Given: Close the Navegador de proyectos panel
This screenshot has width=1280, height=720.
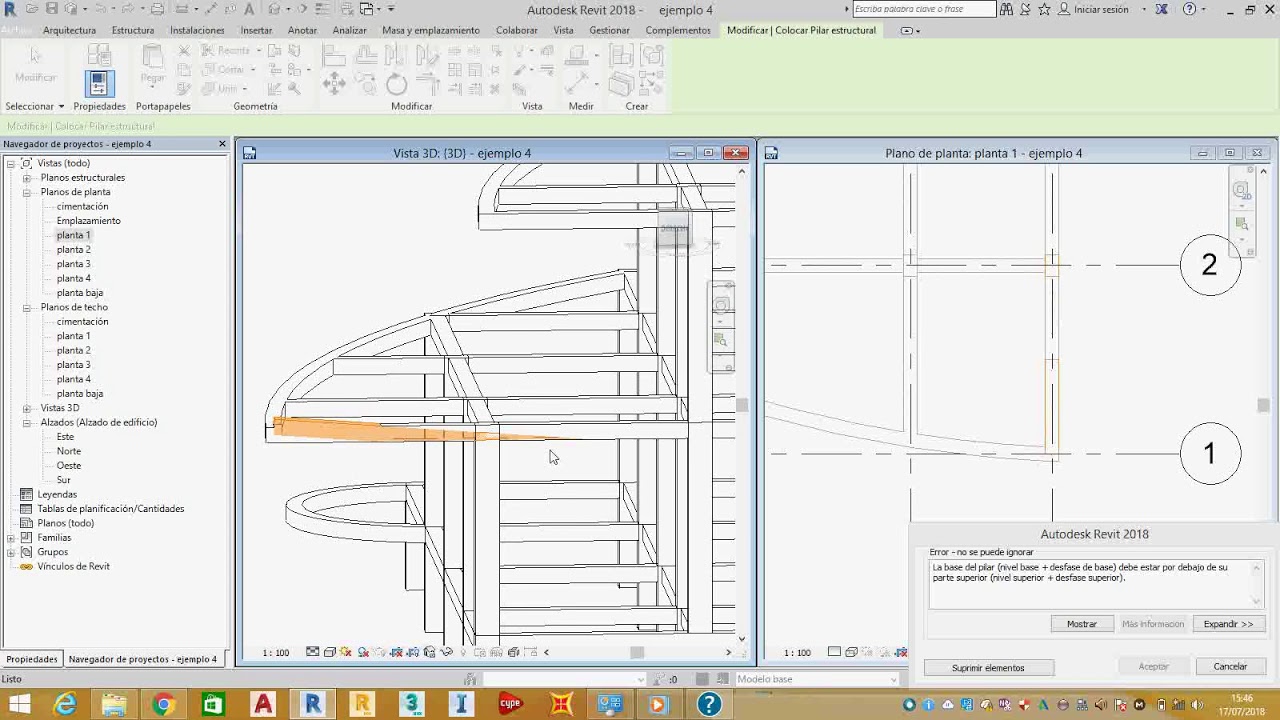Looking at the screenshot, I should [x=222, y=144].
